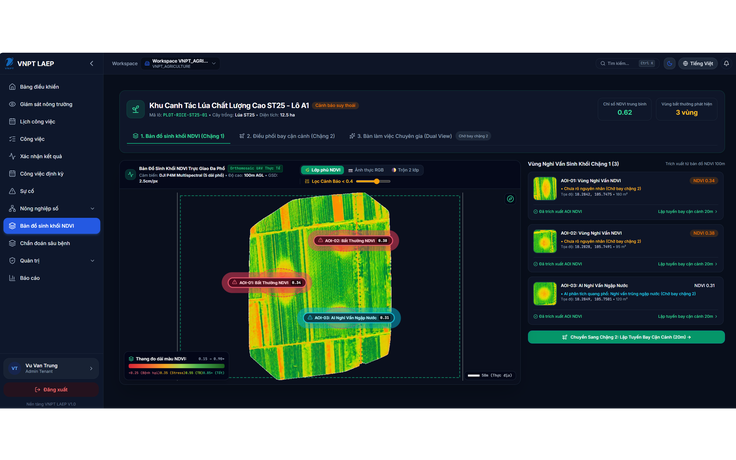The image size is (736, 460).
Task: Click the plant icon beside the plot title
Action: click(136, 109)
